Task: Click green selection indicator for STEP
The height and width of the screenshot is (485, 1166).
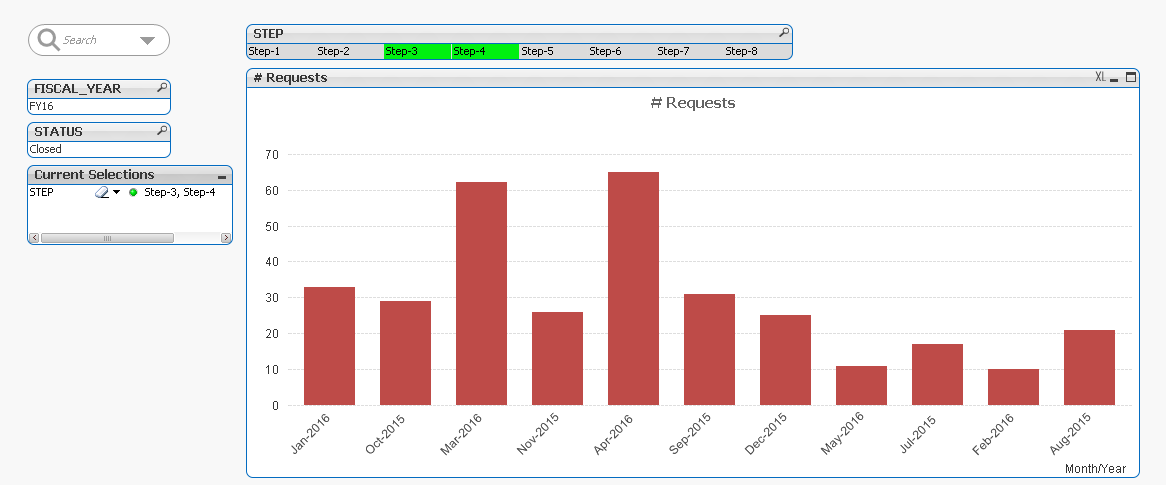Action: pyautogui.click(x=133, y=193)
